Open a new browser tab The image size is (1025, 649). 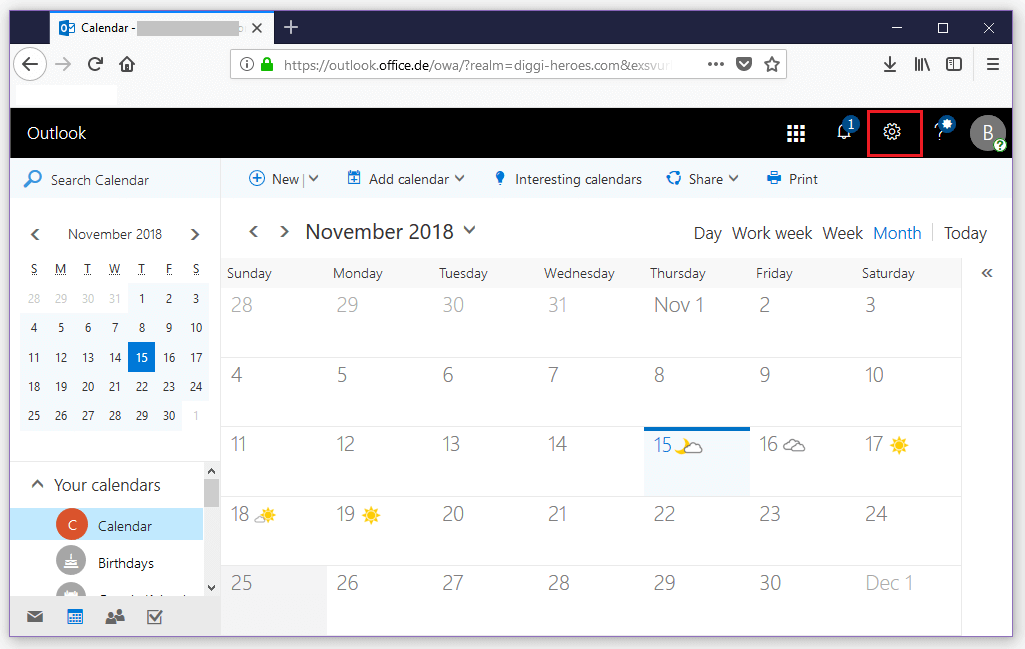(x=291, y=27)
